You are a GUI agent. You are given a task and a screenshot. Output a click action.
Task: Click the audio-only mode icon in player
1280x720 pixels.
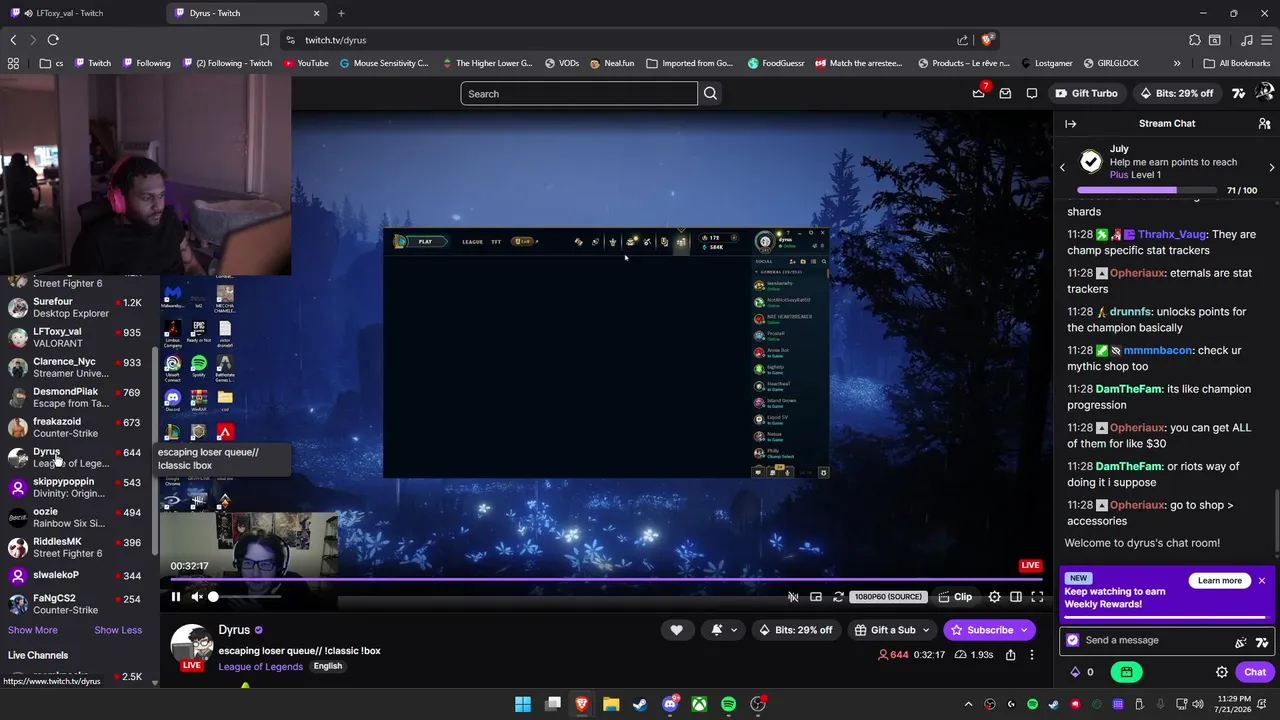click(793, 597)
